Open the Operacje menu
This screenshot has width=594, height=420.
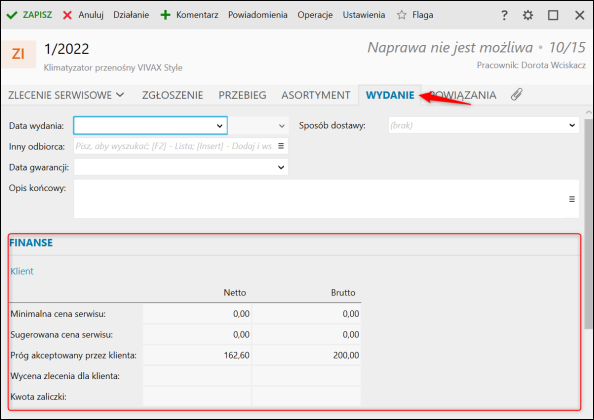315,15
